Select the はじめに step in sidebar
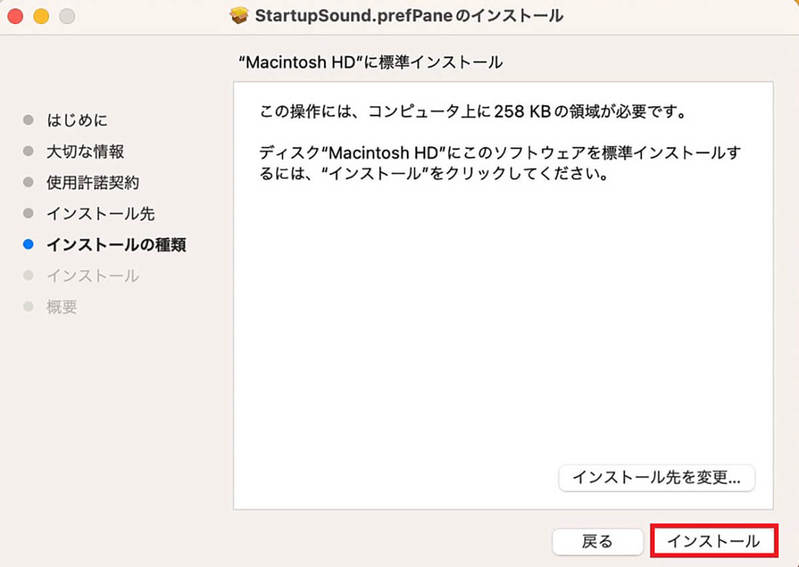The width and height of the screenshot is (799, 567). pos(77,120)
